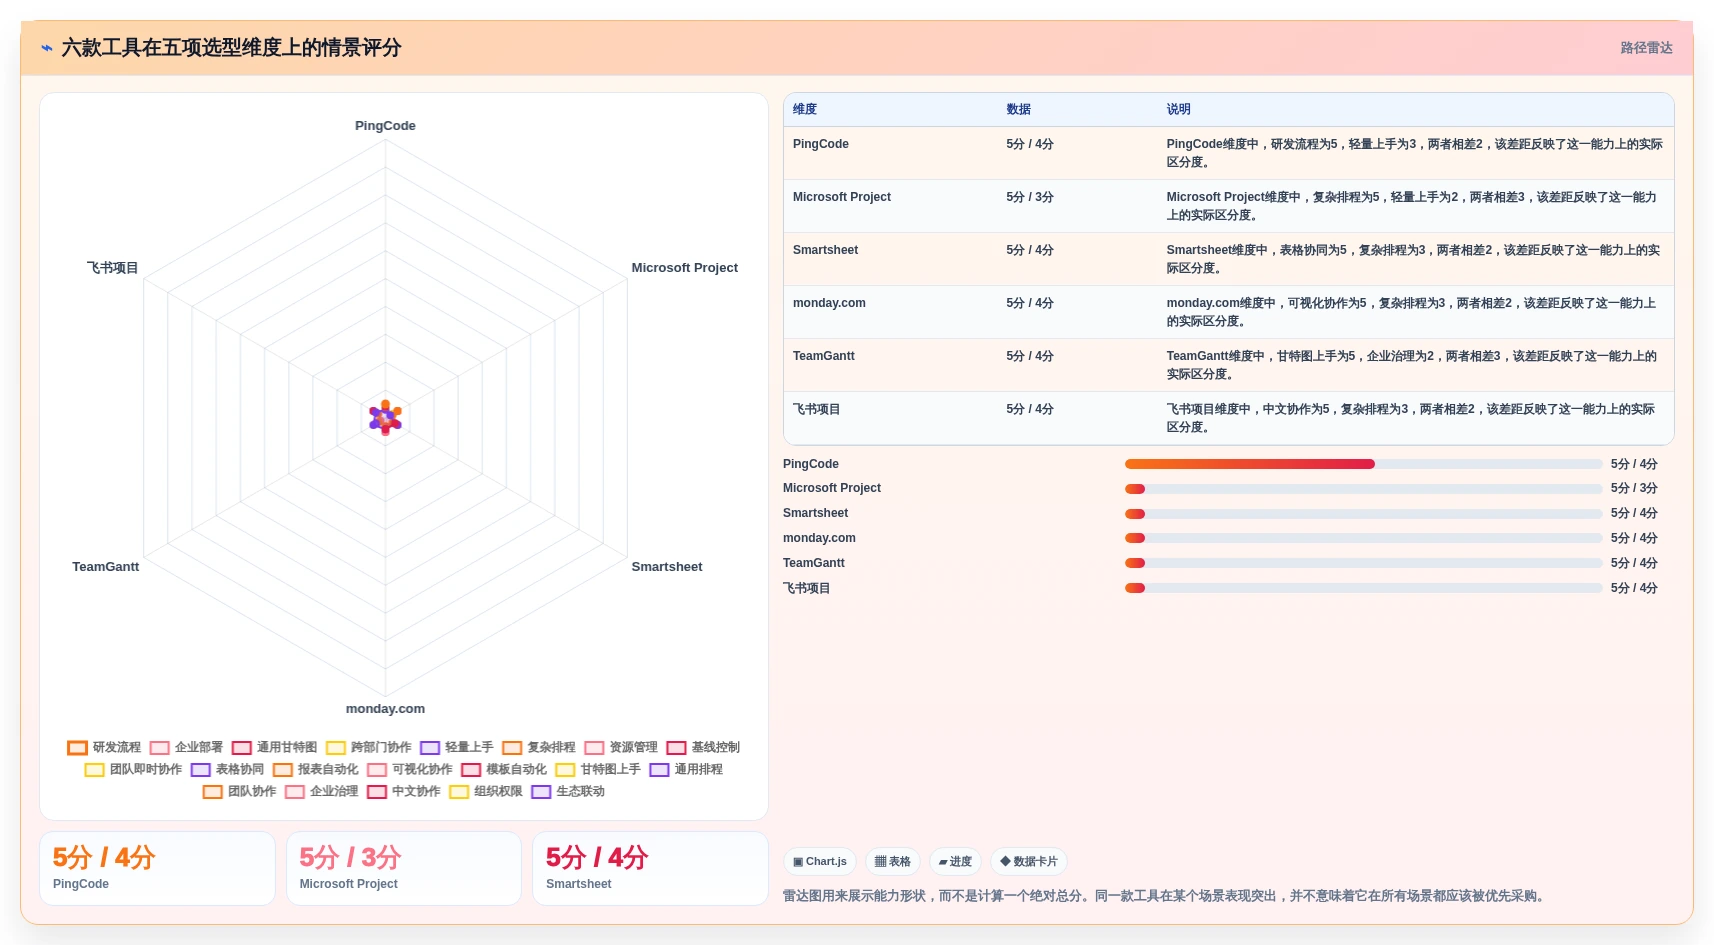Select the 进度 chip

(955, 861)
